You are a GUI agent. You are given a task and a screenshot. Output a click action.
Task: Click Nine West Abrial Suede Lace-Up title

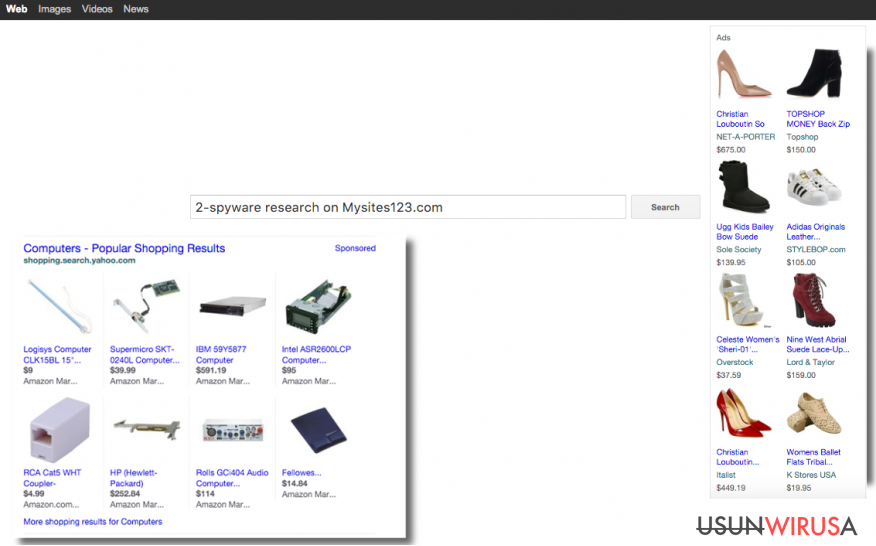click(817, 344)
